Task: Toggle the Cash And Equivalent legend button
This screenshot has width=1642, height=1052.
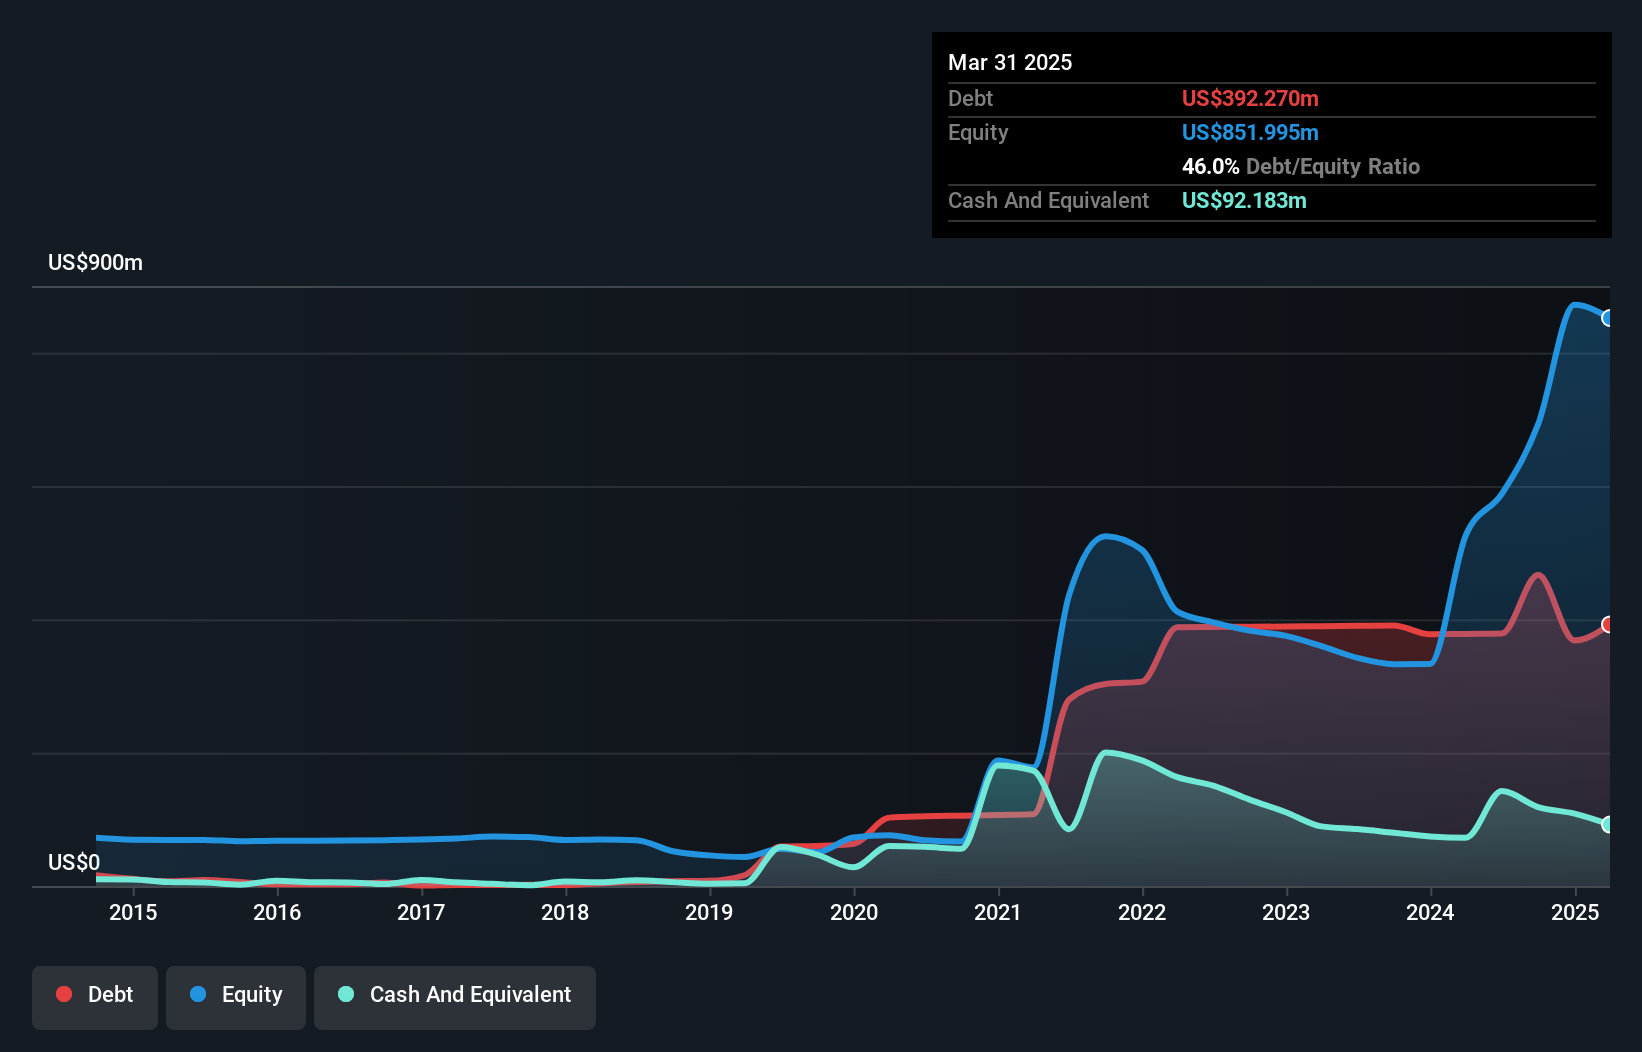Action: (x=455, y=997)
